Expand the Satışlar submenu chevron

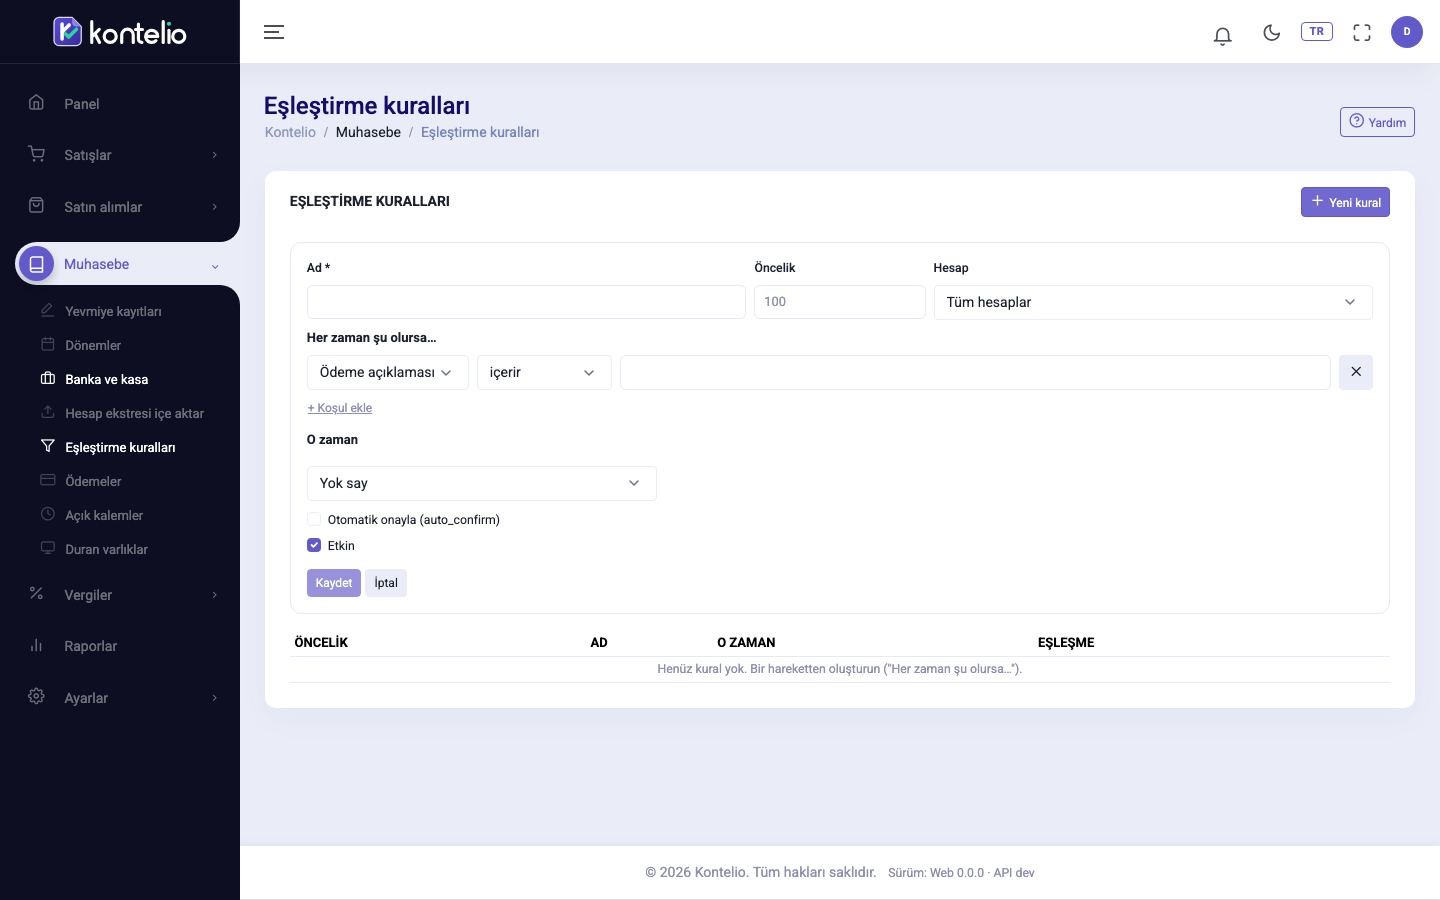[214, 155]
